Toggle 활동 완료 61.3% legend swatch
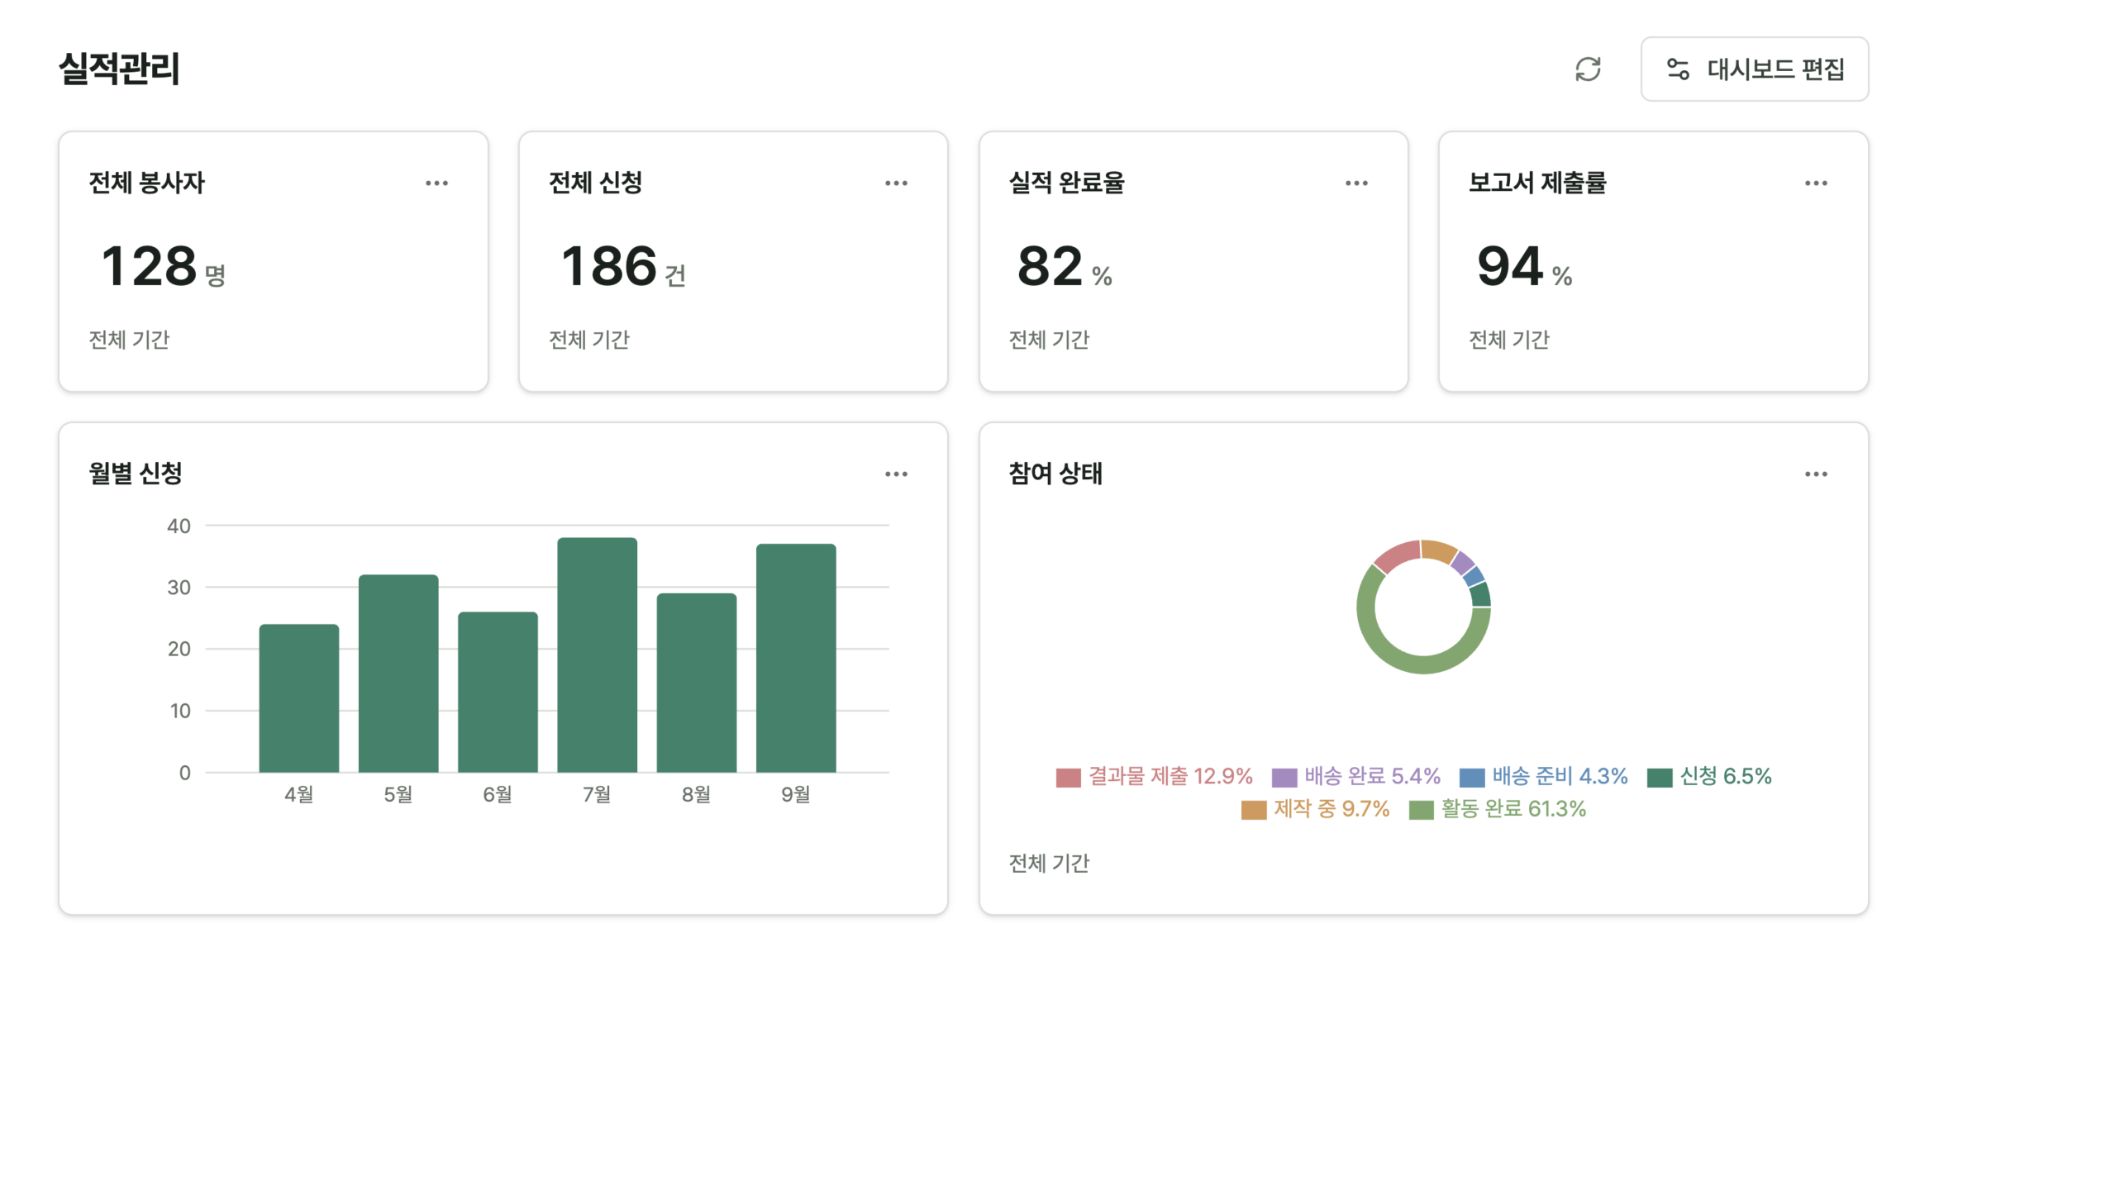The width and height of the screenshot is (2120, 1200). (1421, 810)
